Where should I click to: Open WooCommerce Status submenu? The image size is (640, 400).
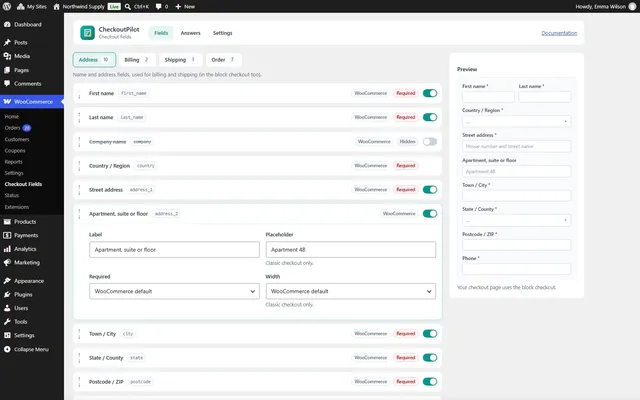pos(12,196)
